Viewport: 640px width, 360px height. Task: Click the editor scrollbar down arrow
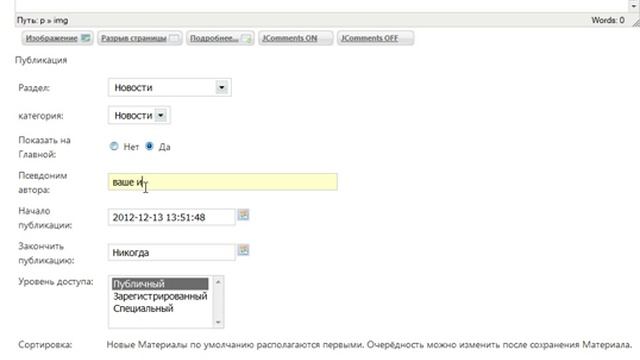tap(633, 7)
